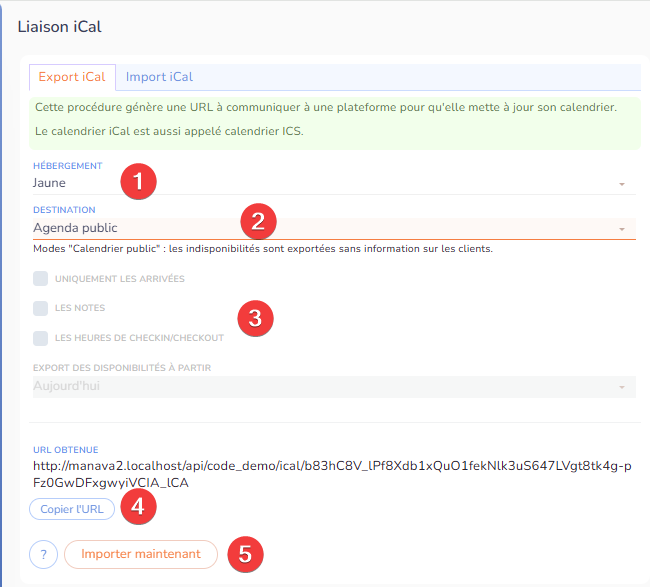The width and height of the screenshot is (650, 587).
Task: Open the Destination dropdown set to Agenda public
Action: pyautogui.click(x=330, y=229)
